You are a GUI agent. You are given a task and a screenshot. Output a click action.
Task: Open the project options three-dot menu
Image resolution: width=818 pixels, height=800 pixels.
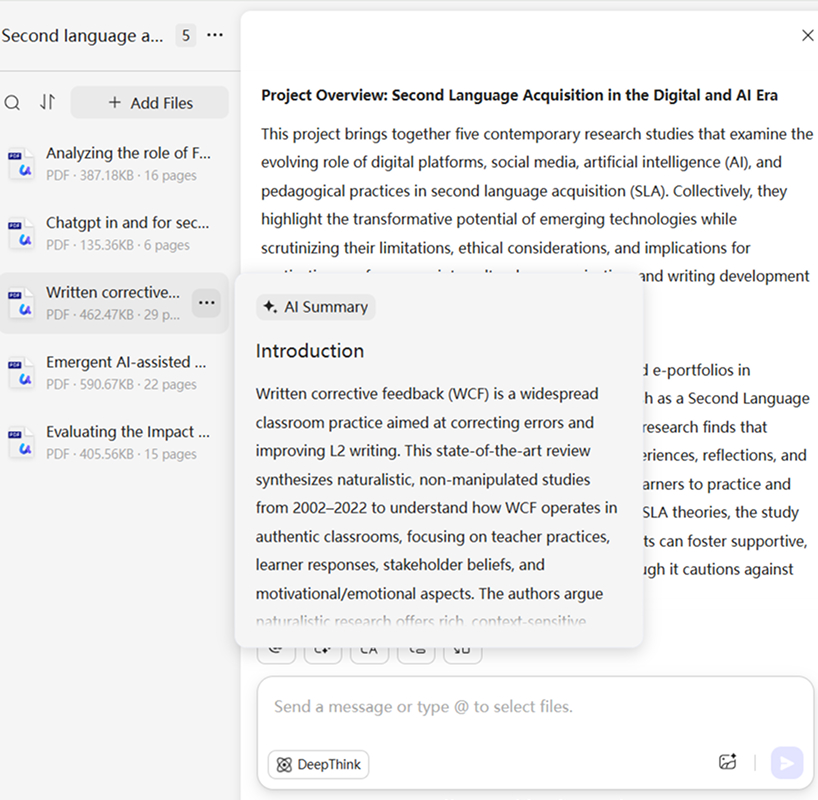pos(215,36)
